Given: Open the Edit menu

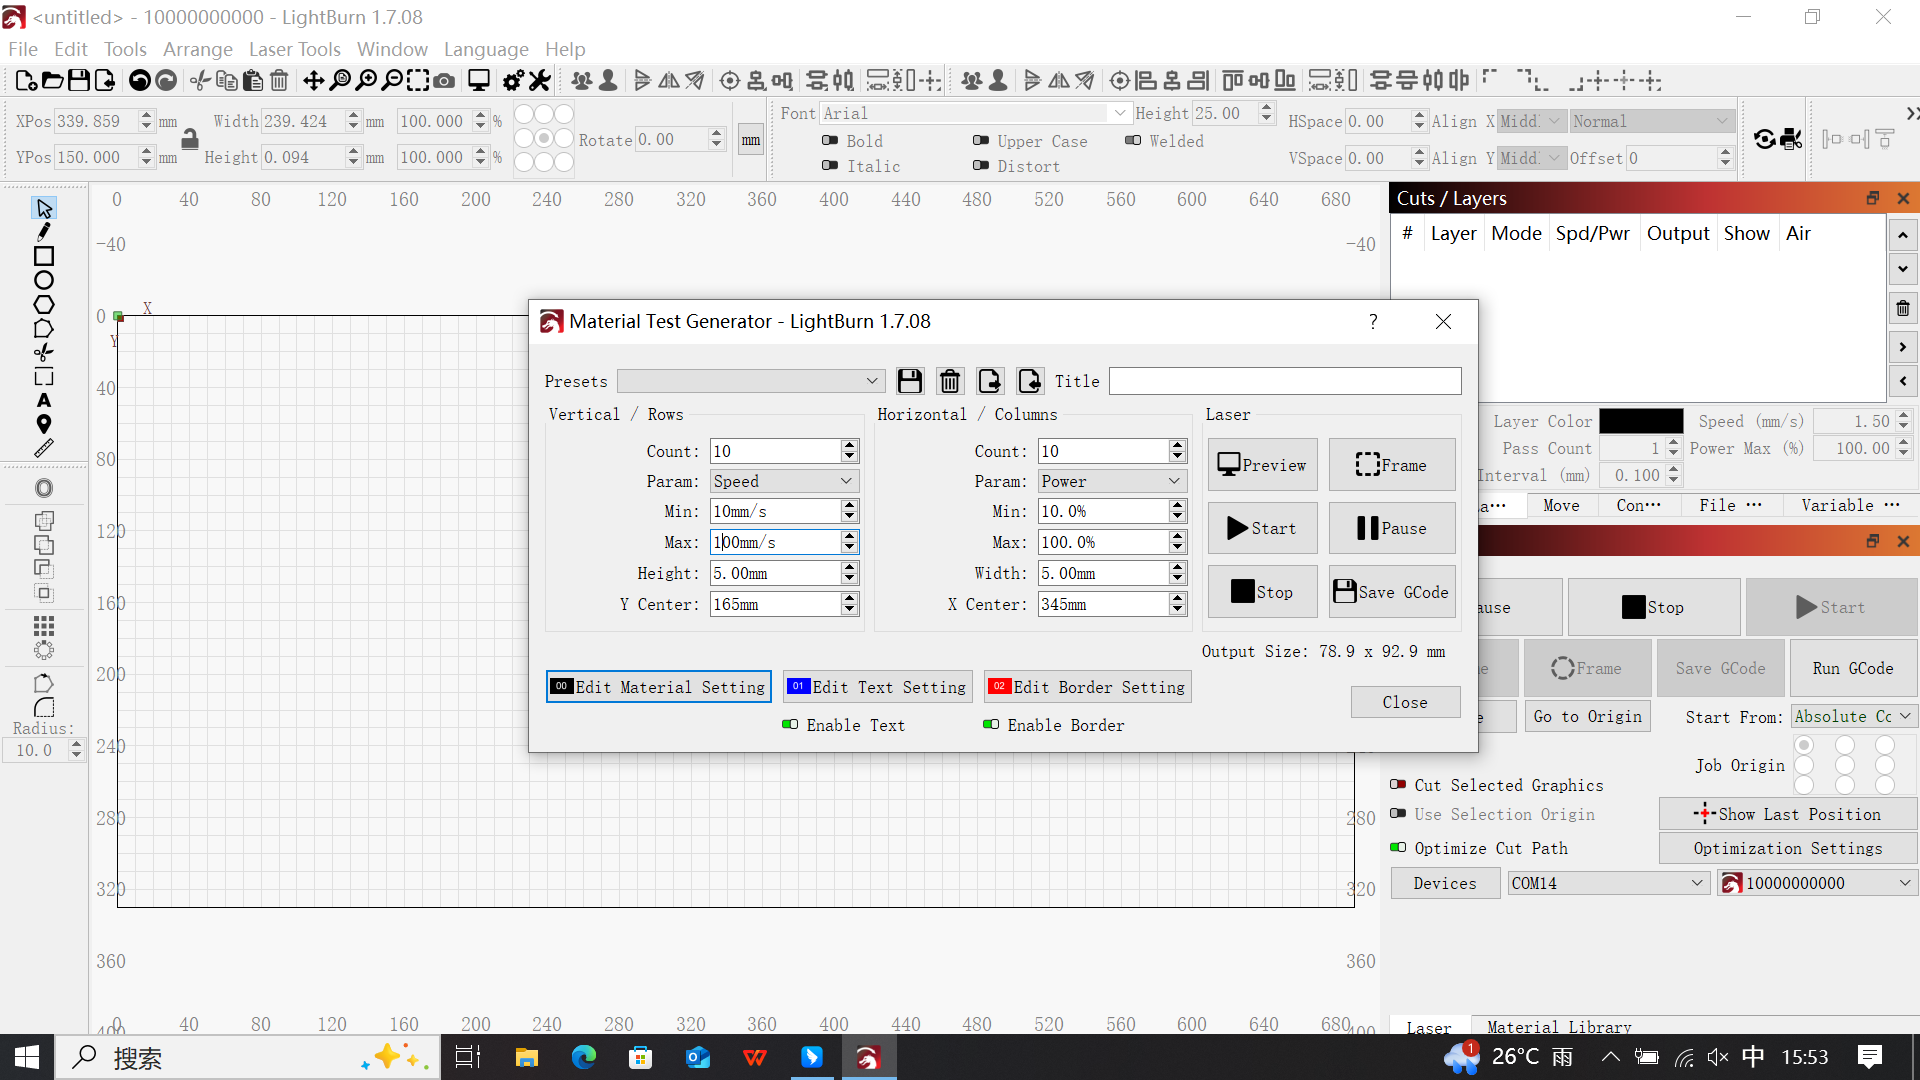Looking at the screenshot, I should (71, 49).
